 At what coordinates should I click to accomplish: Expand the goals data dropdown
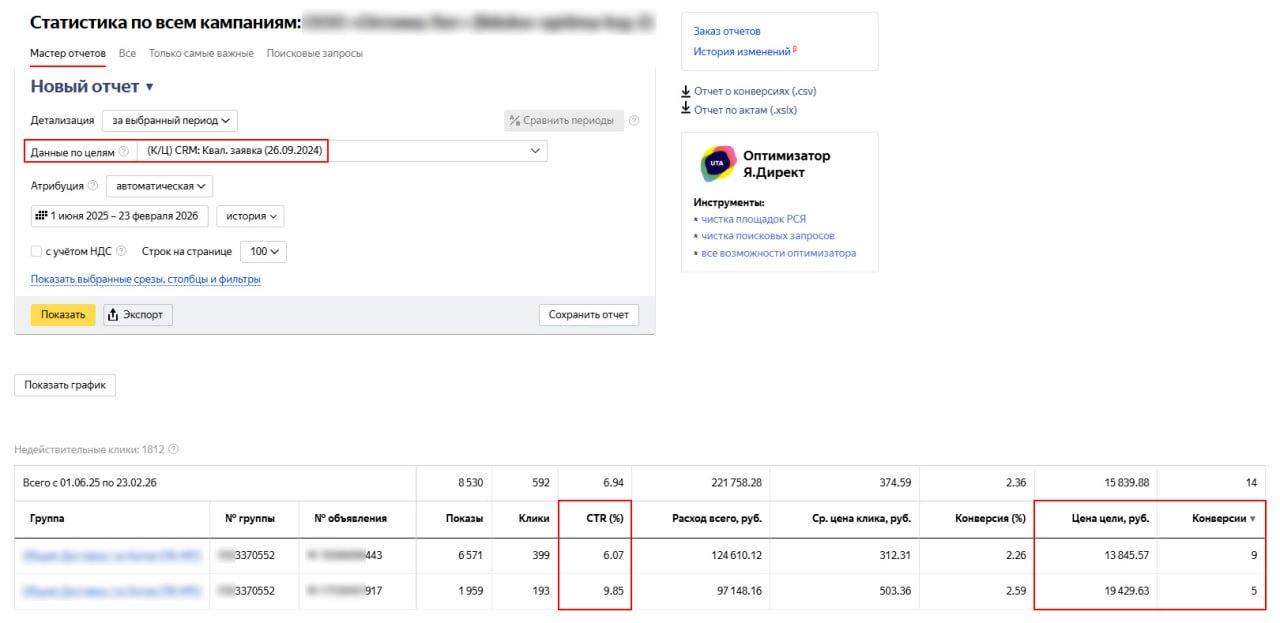(534, 151)
